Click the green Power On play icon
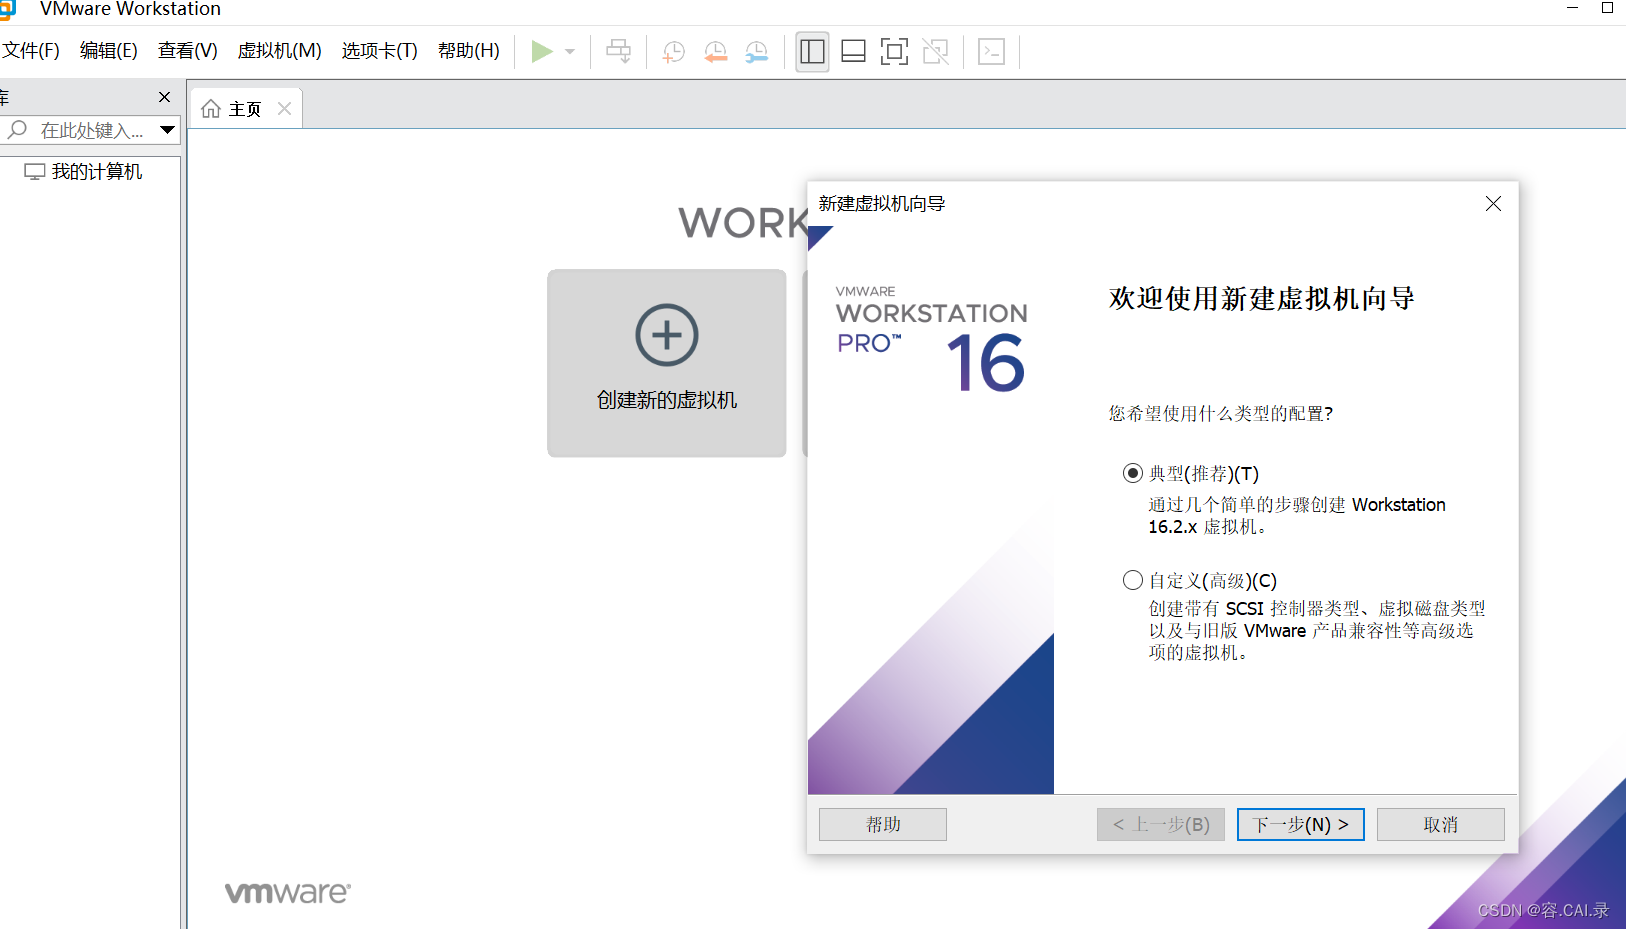 [541, 52]
